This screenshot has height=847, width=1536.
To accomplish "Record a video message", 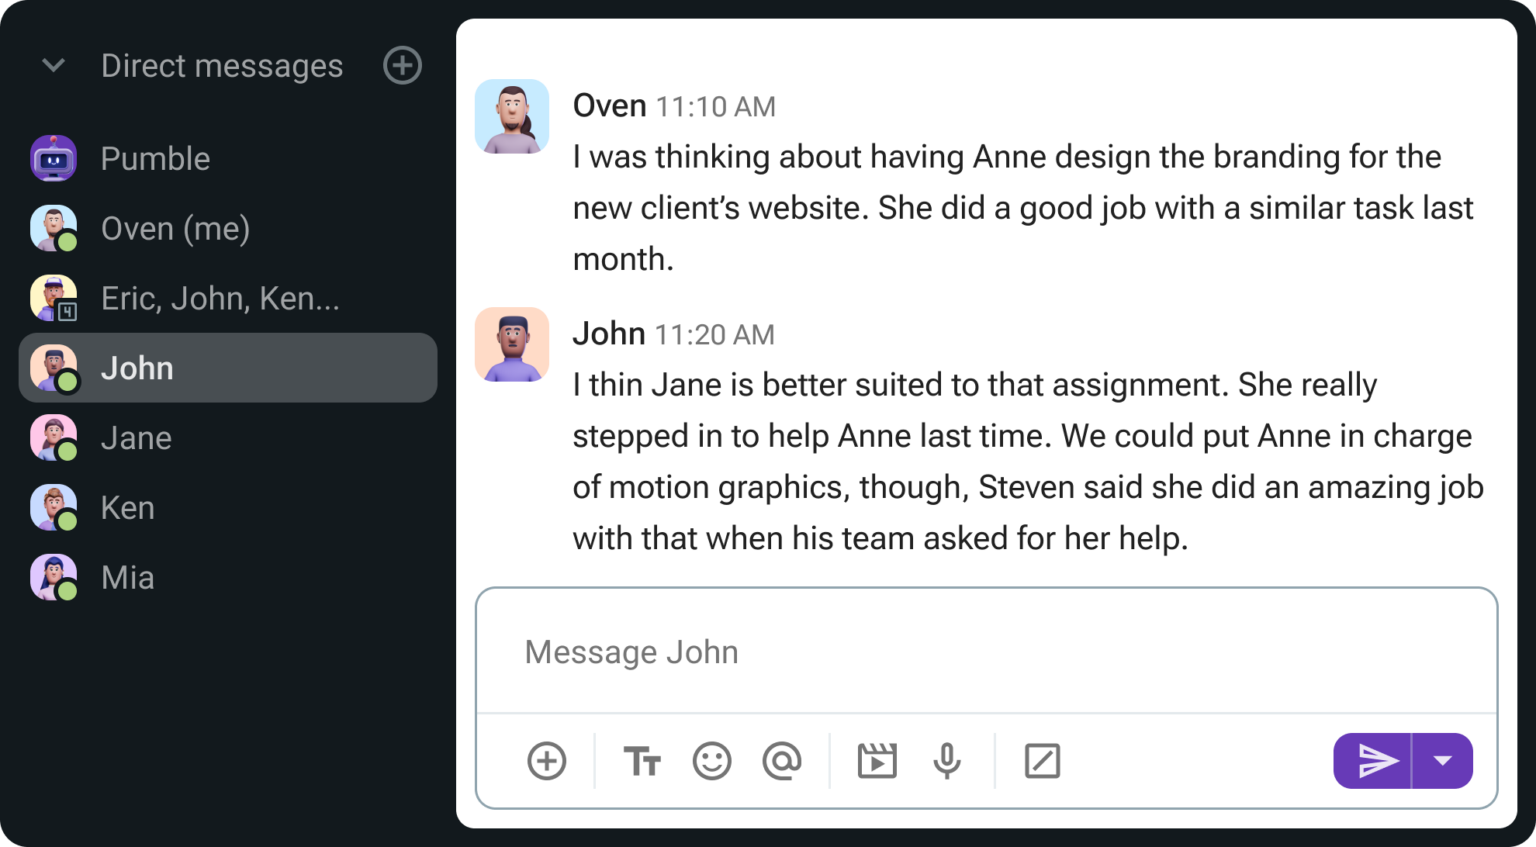I will (876, 760).
